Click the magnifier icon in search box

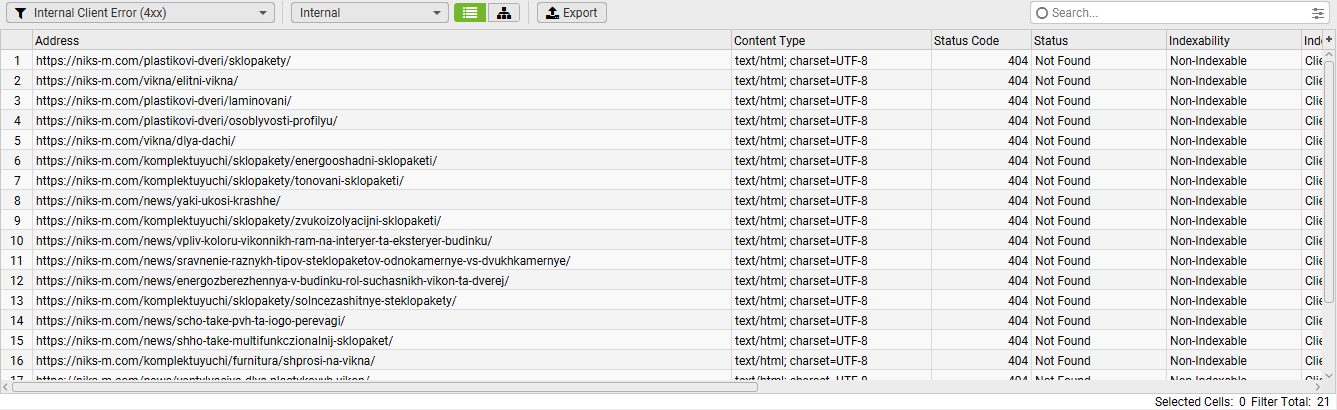coord(1042,13)
